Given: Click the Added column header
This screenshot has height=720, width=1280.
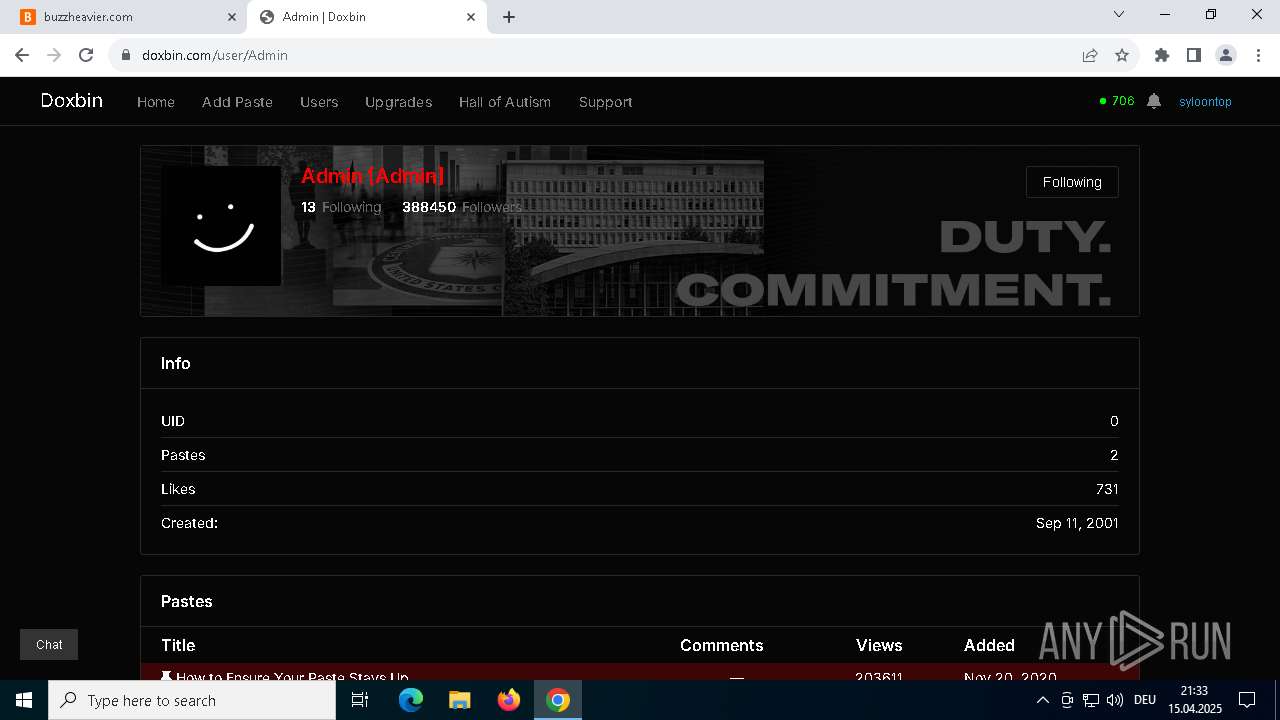Looking at the screenshot, I should pos(989,645).
